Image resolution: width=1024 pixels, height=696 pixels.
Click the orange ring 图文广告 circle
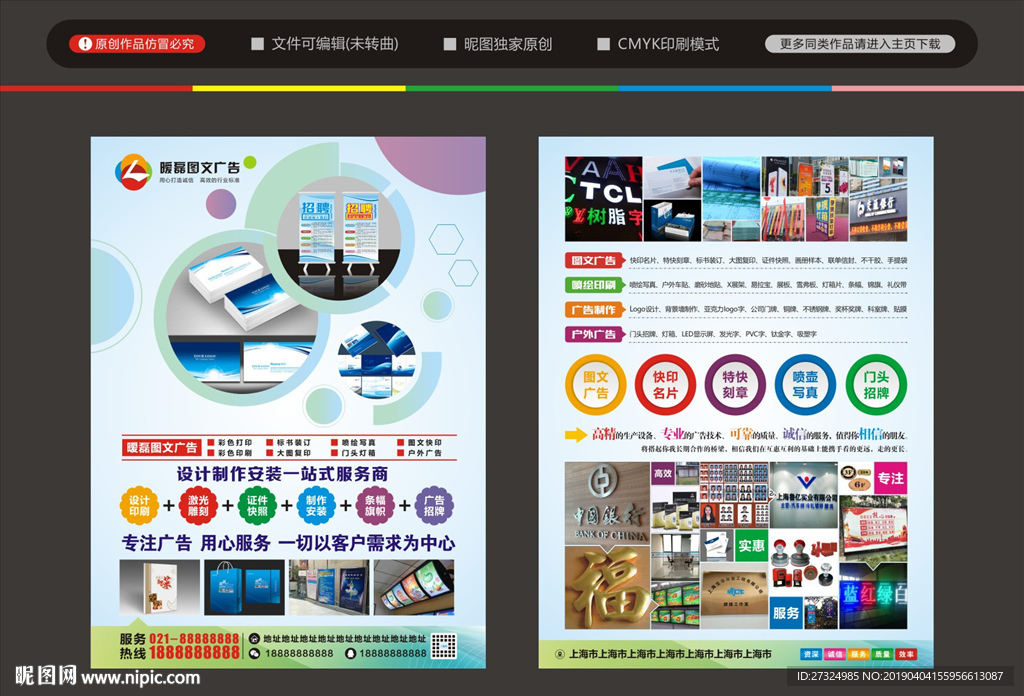(596, 385)
